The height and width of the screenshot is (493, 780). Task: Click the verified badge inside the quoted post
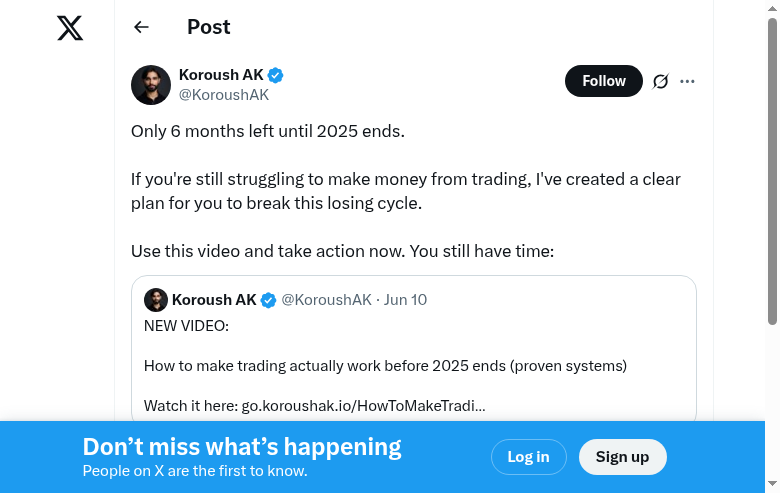pyautogui.click(x=268, y=300)
